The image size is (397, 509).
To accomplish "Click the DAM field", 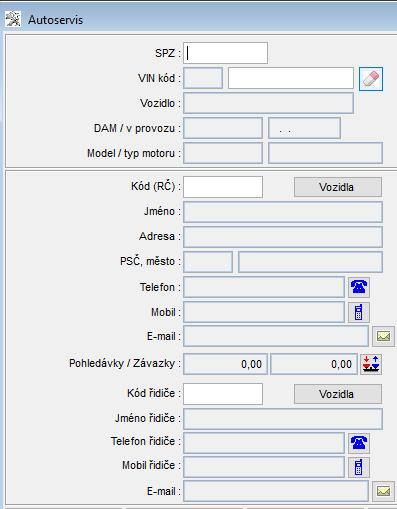I will [x=223, y=128].
